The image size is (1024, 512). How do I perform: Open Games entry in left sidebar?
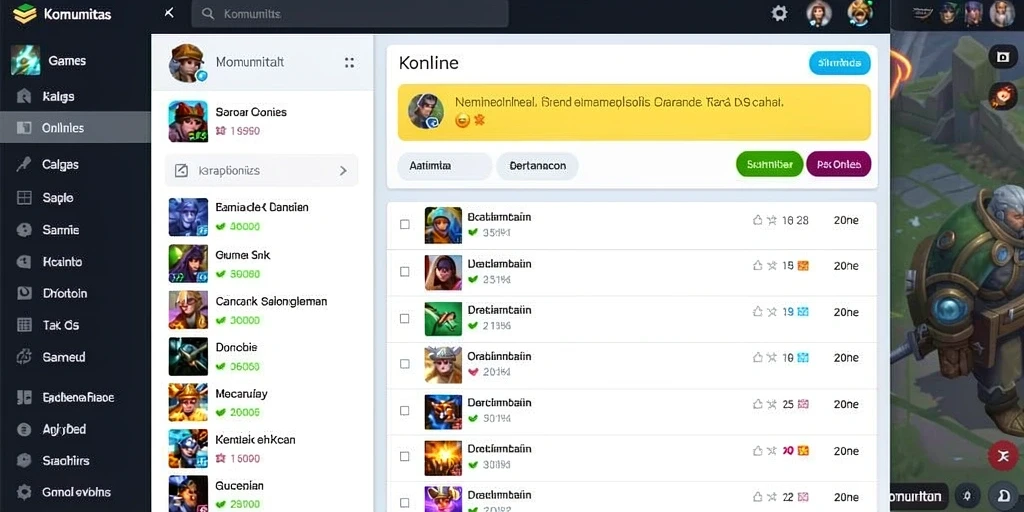75,61
